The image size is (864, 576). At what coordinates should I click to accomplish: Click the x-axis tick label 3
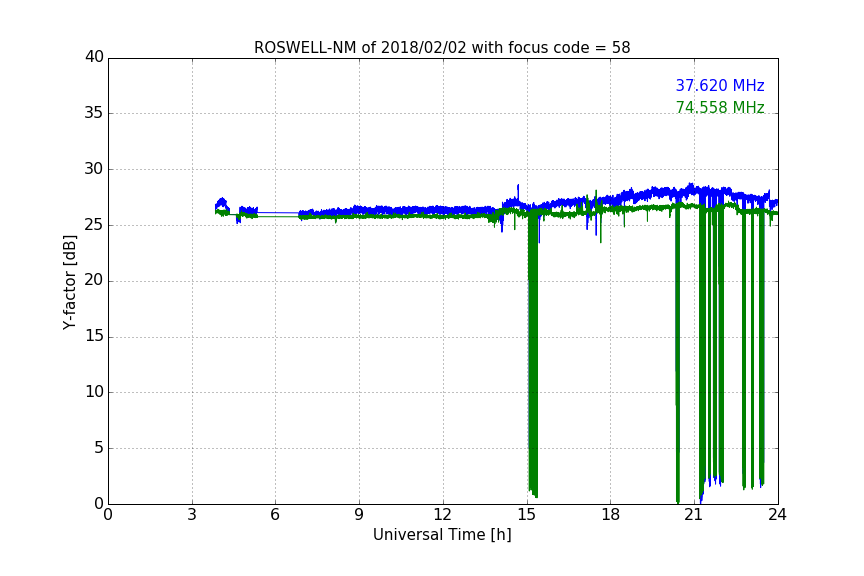point(192,515)
